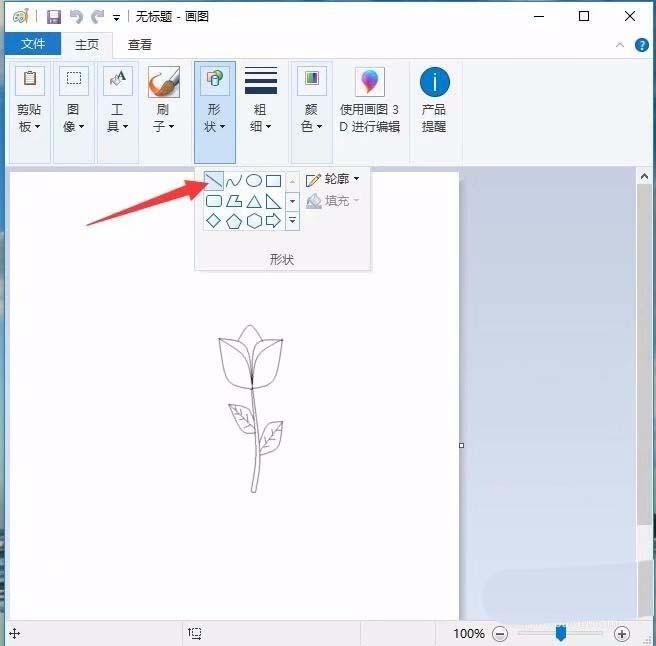Expand the full shapes gallery list
This screenshot has width=656, height=646.
point(292,220)
